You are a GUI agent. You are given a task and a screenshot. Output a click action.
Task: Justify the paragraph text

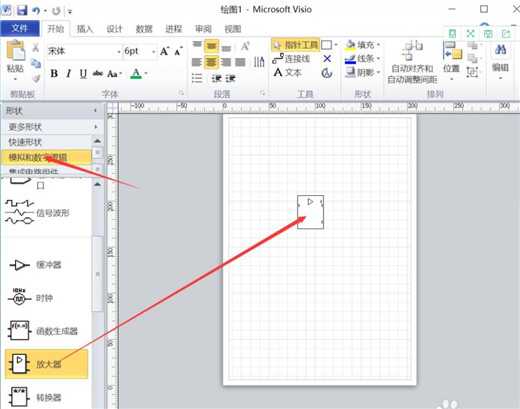coord(240,62)
